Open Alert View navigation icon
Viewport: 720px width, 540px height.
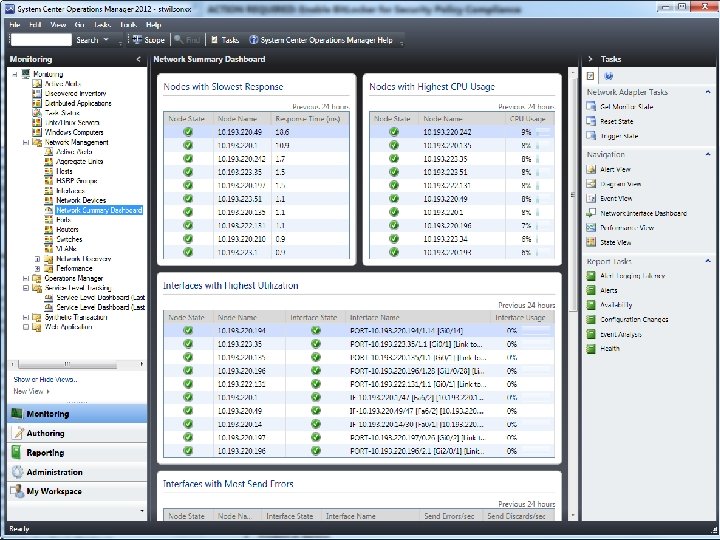pos(591,169)
